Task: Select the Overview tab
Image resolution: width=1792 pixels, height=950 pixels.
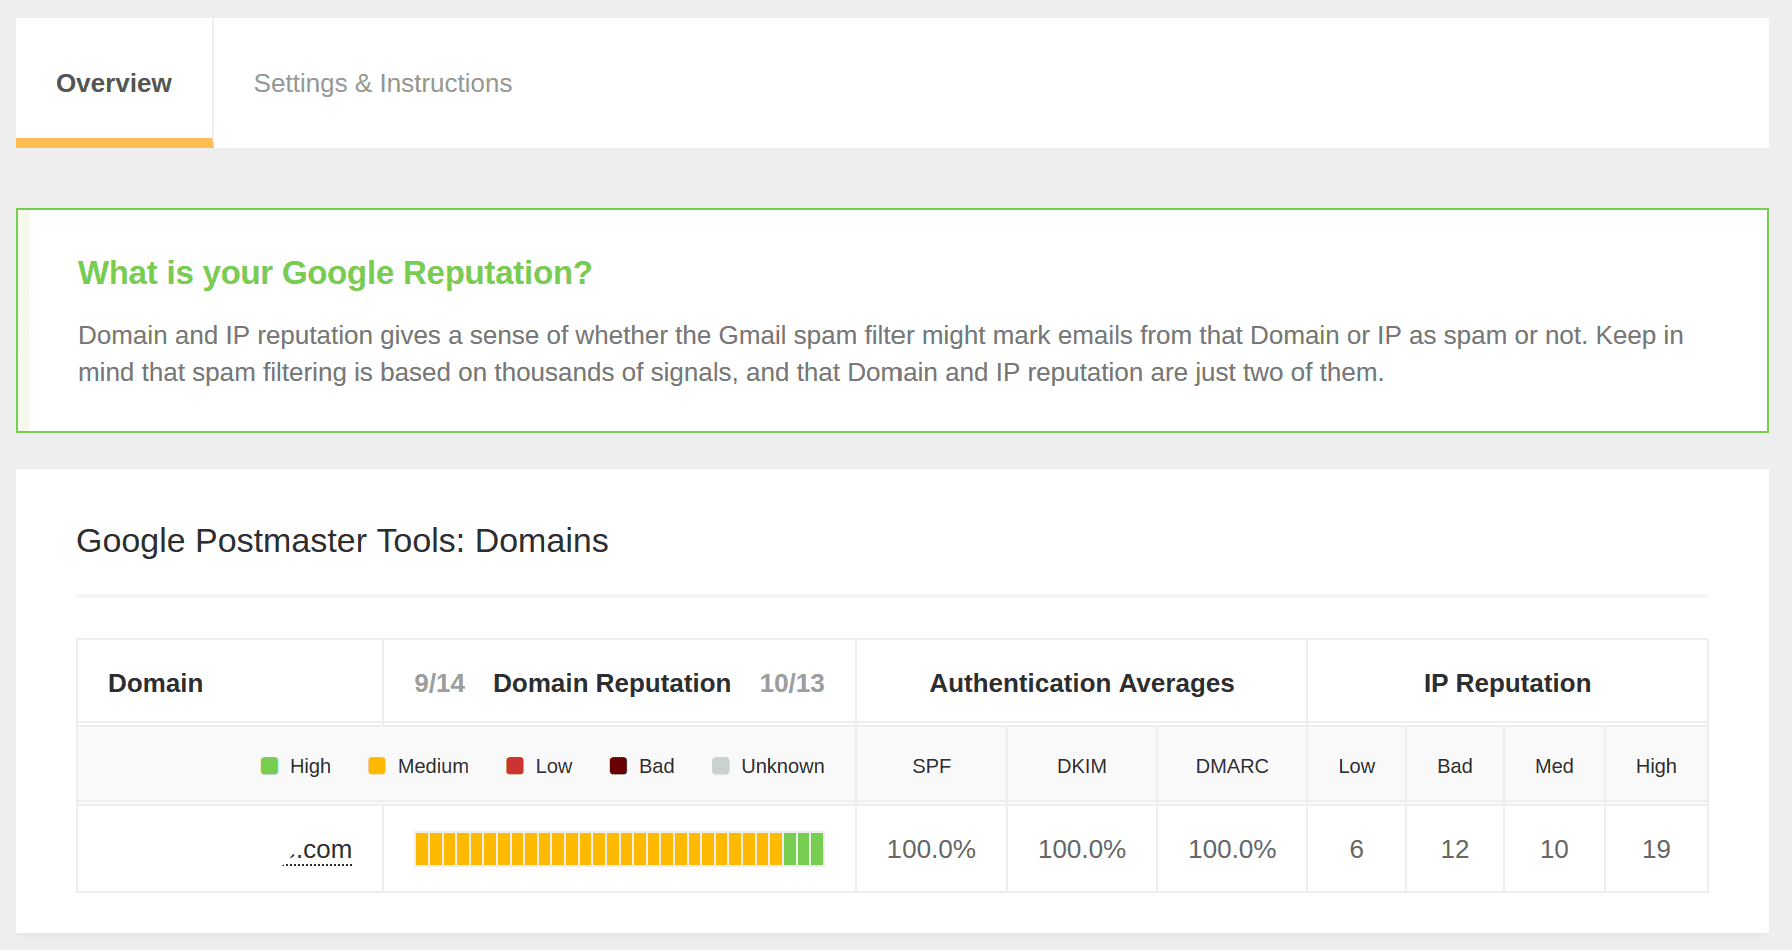Action: pyautogui.click(x=113, y=83)
